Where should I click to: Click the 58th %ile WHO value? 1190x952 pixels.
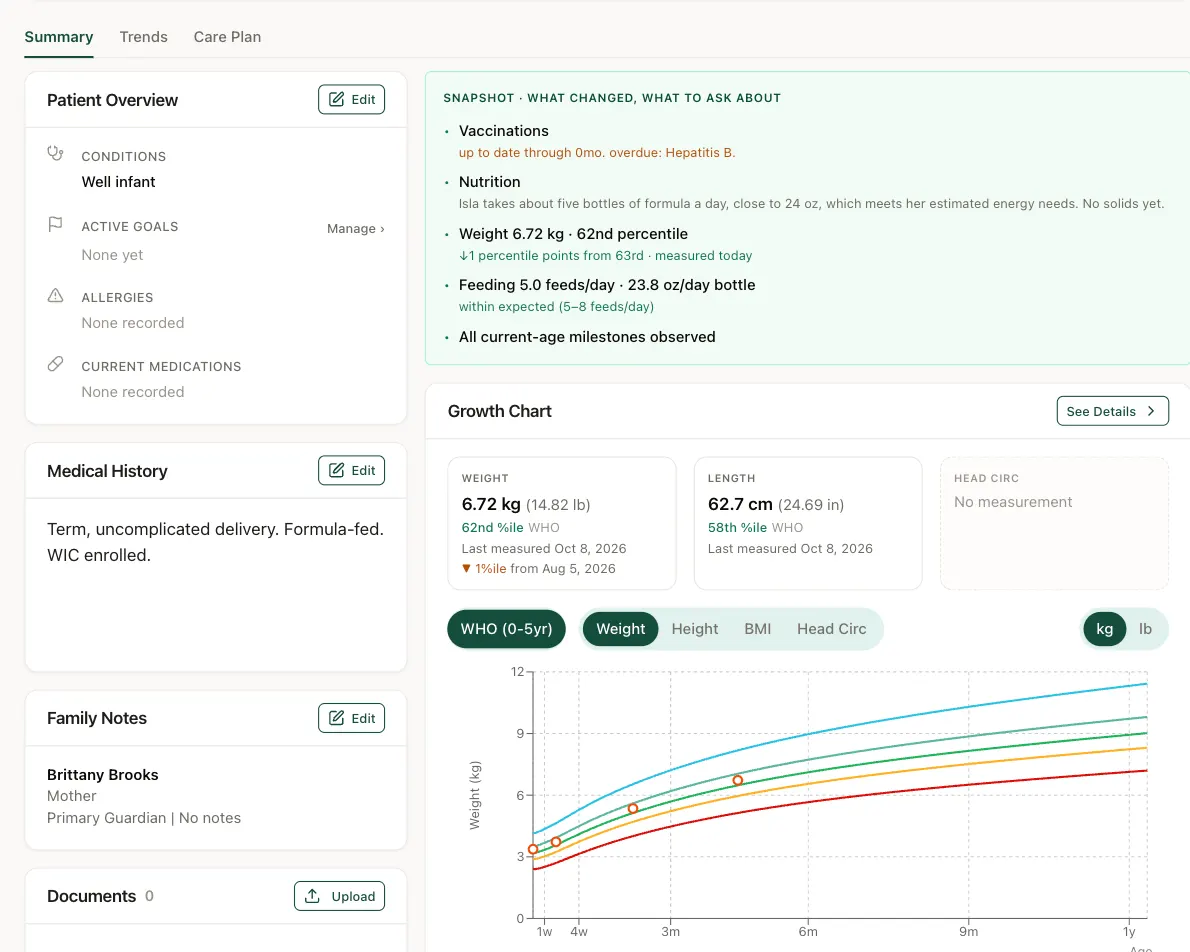[x=755, y=527]
